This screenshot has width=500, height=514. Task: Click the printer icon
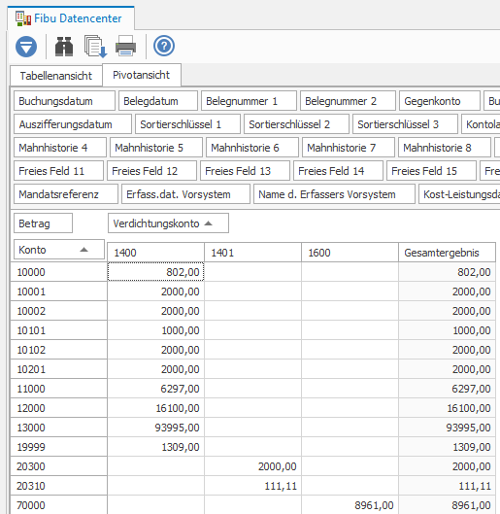[x=126, y=46]
